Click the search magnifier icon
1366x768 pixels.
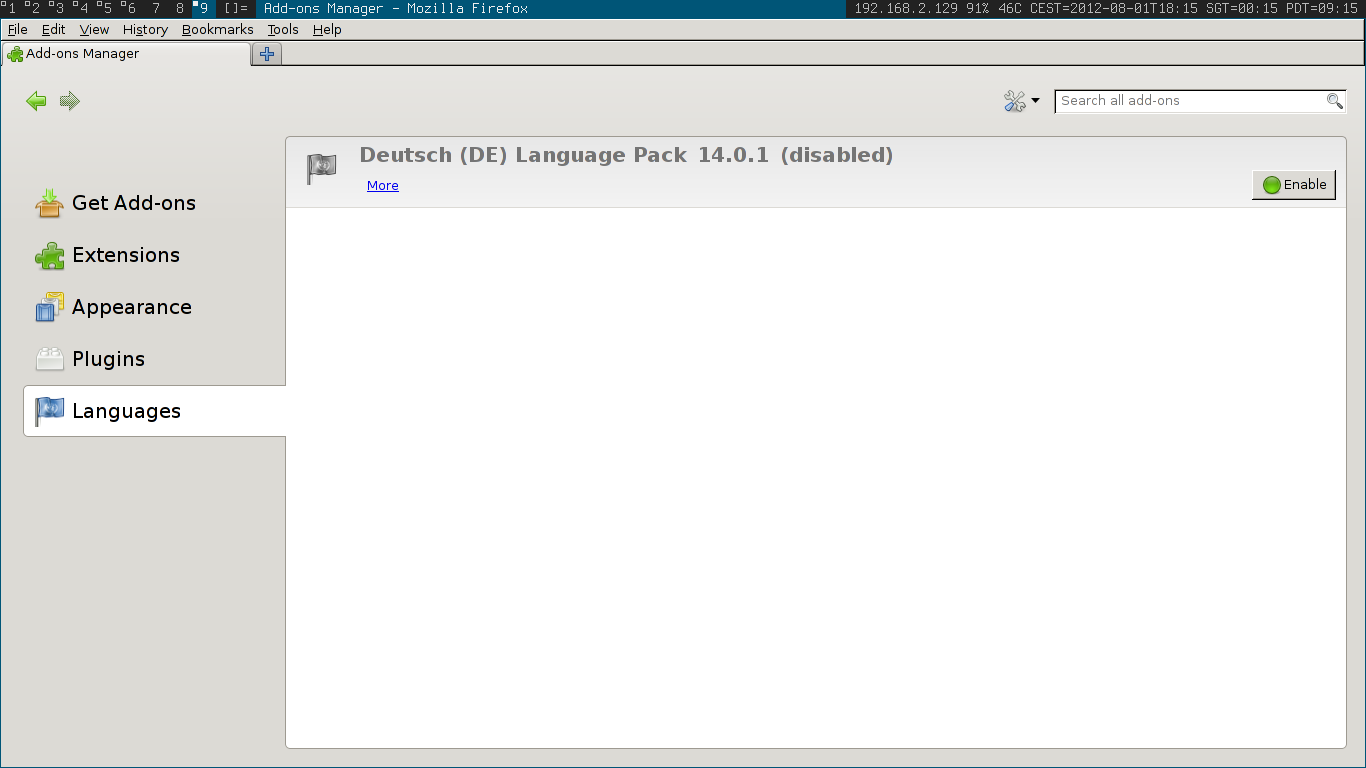[1334, 101]
